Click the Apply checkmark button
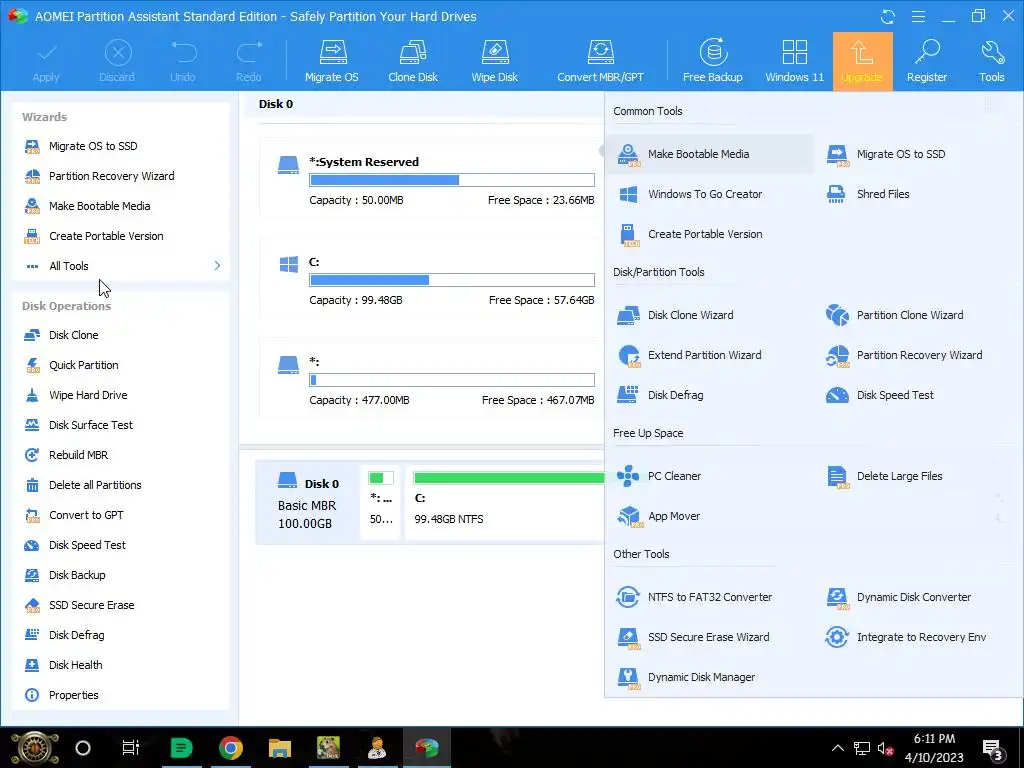 (46, 61)
